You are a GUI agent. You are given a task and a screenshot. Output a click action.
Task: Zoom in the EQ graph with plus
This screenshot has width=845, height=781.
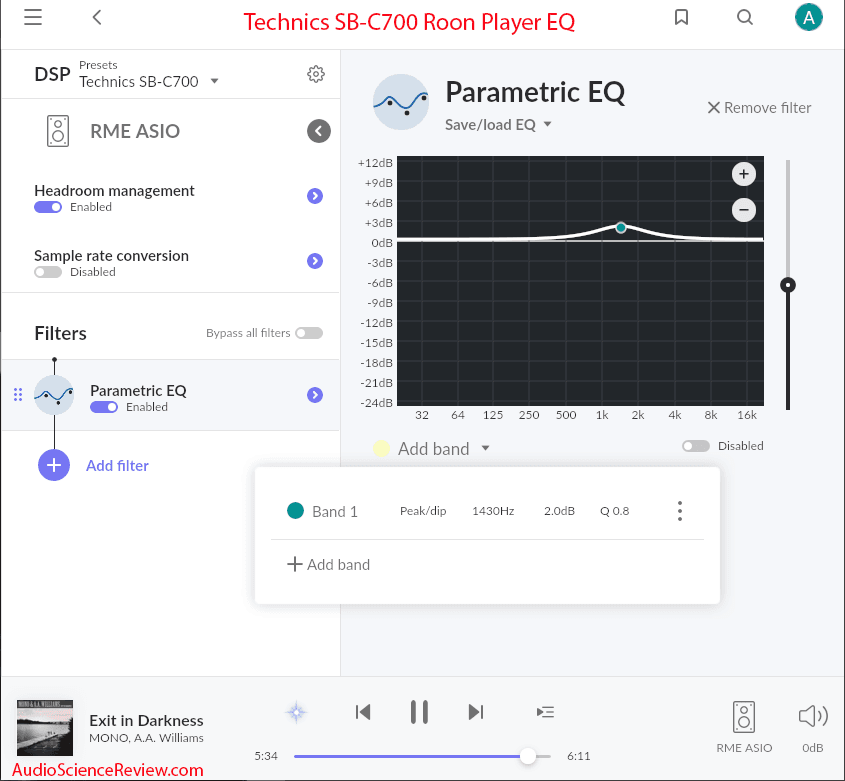[x=744, y=174]
